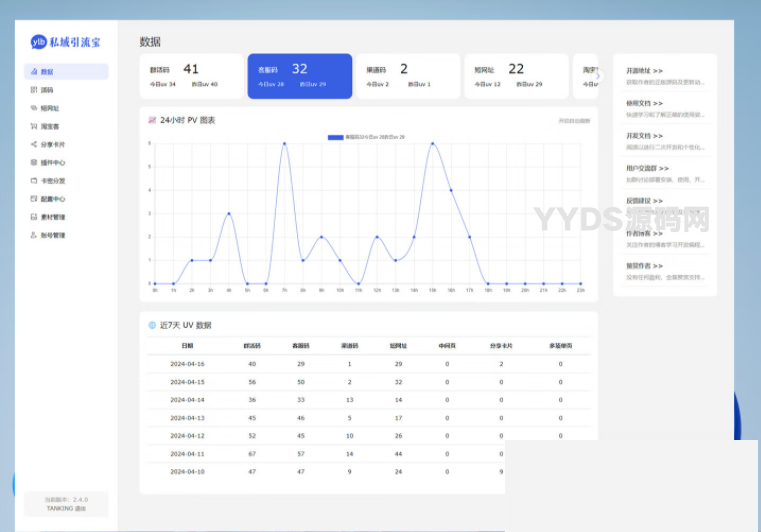Click the 卡密分发 card icon
This screenshot has height=532, width=761.
(x=34, y=181)
